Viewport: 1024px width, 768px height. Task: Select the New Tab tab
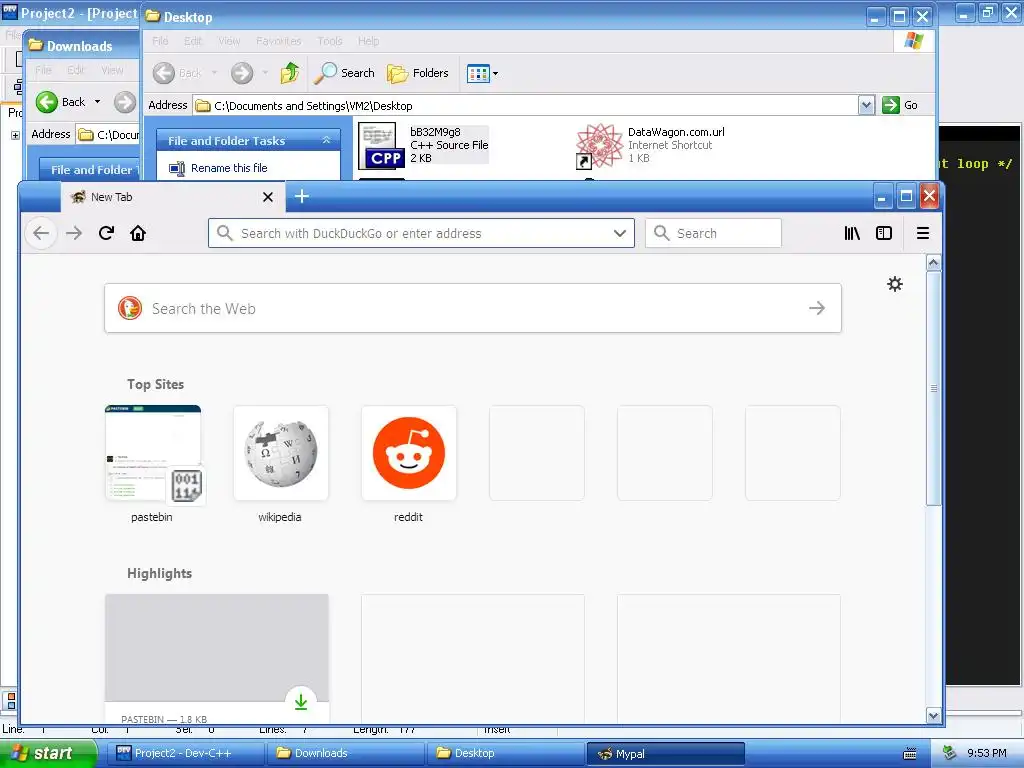[x=173, y=197]
